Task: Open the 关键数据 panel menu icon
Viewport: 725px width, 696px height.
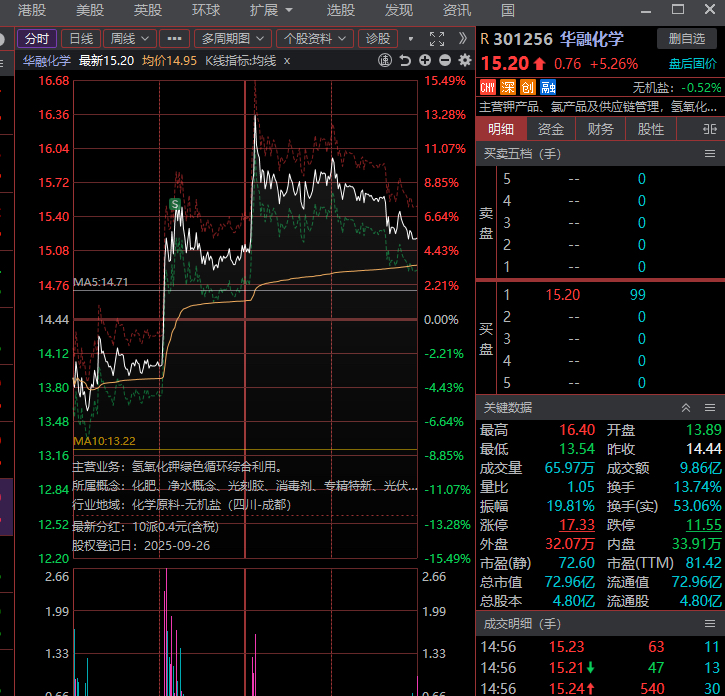Action: 710,407
